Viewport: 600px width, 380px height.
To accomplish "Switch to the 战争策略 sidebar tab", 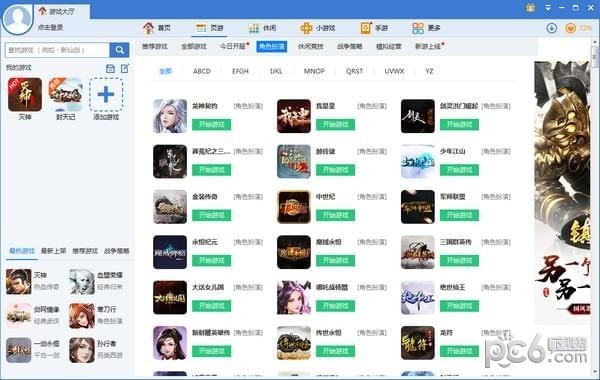I will (116, 251).
